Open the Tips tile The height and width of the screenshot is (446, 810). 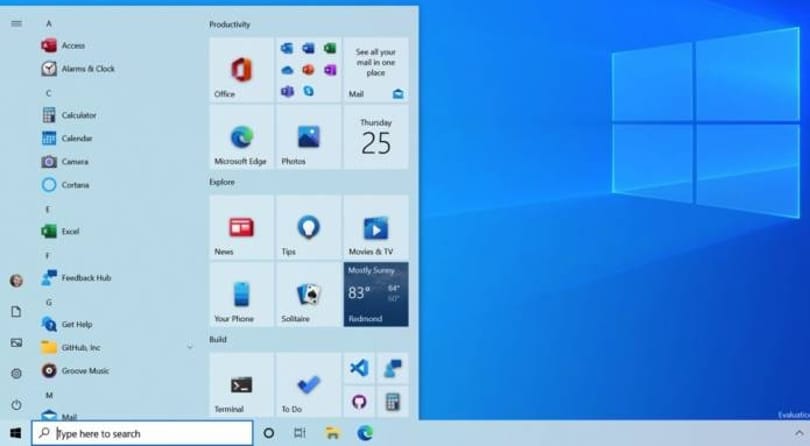point(308,227)
